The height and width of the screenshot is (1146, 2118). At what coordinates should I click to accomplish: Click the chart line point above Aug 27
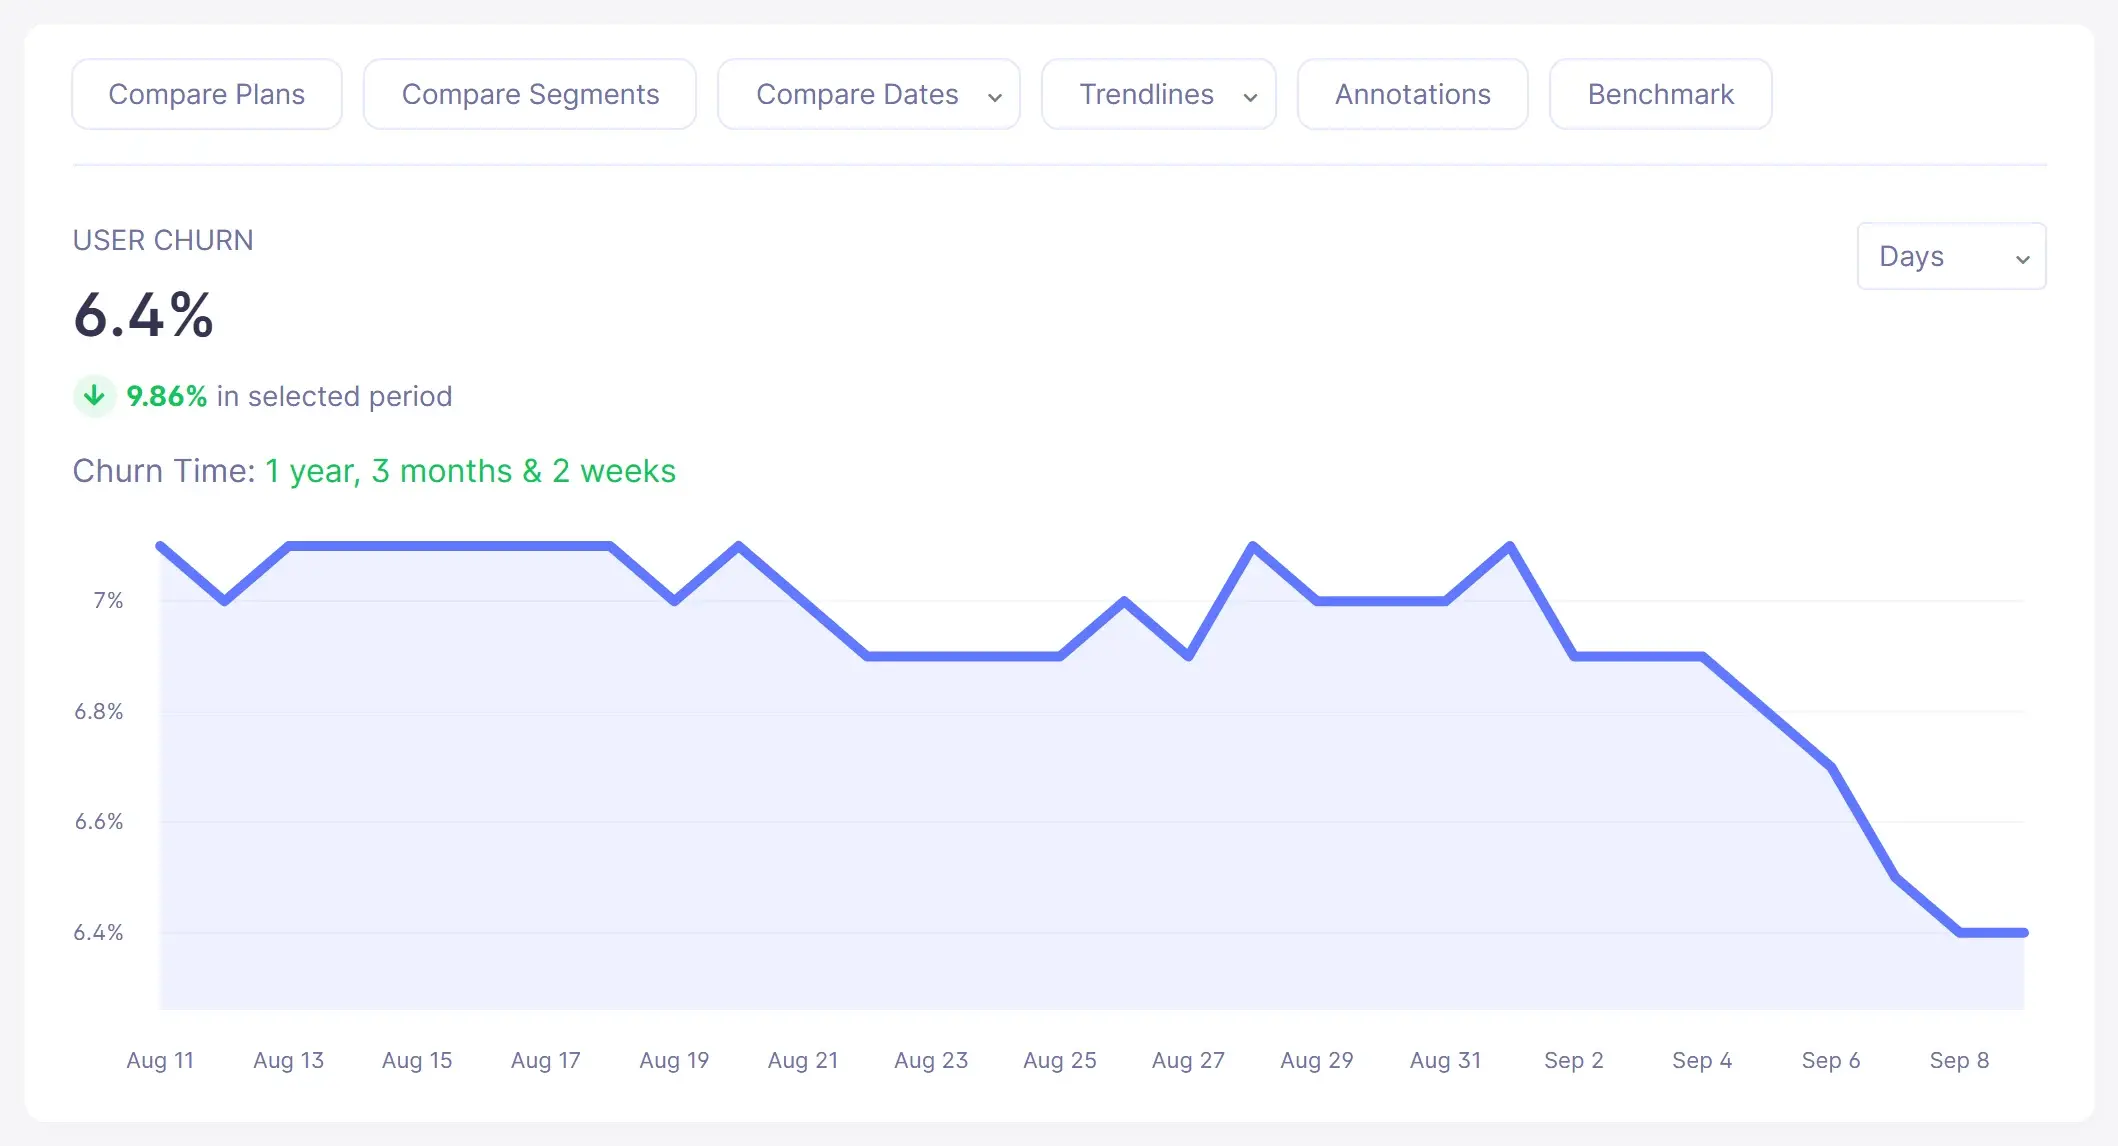click(x=1188, y=656)
